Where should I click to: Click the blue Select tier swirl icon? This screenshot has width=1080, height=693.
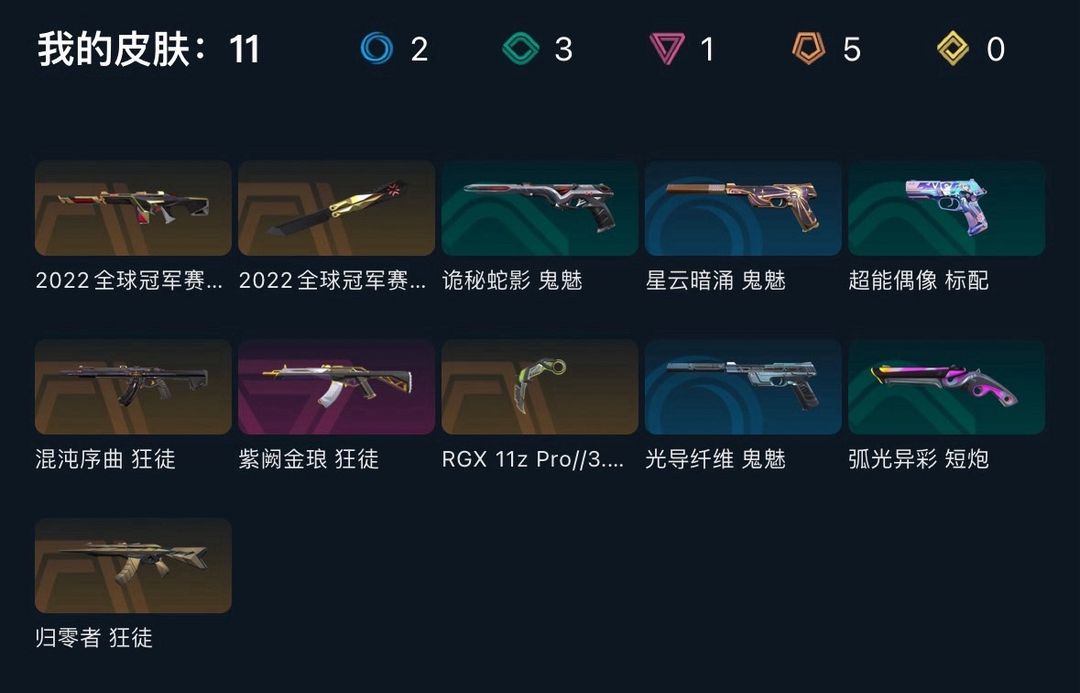click(377, 49)
